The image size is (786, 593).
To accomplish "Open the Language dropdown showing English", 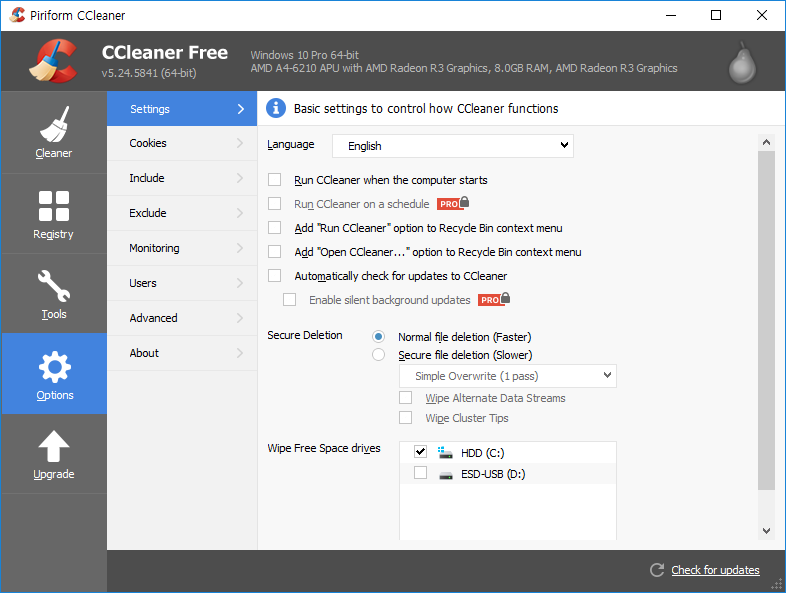I will point(453,146).
